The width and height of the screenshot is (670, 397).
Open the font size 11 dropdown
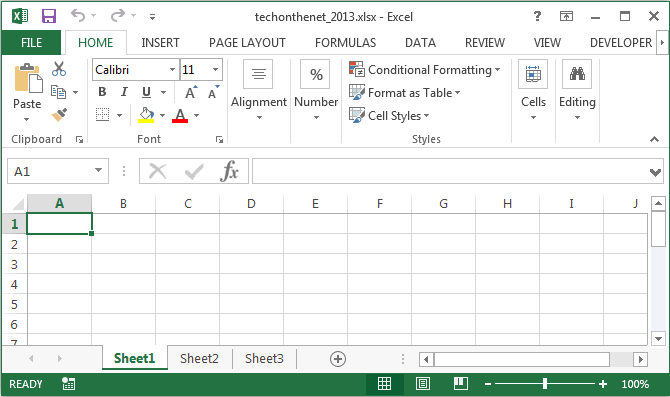[215, 70]
